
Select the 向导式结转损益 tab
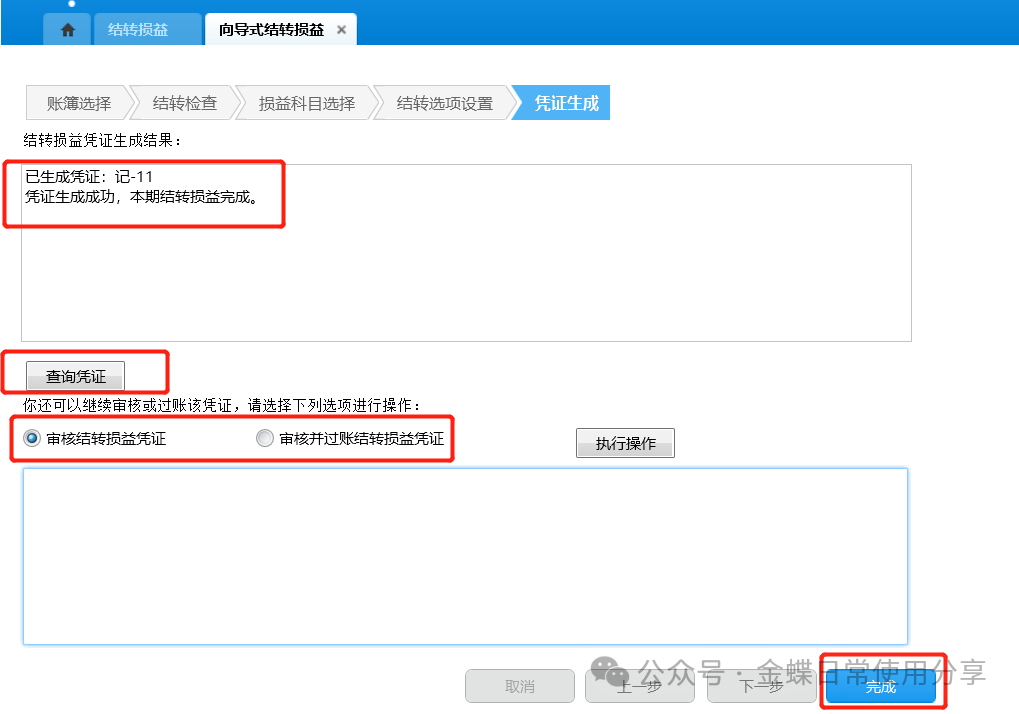point(271,30)
